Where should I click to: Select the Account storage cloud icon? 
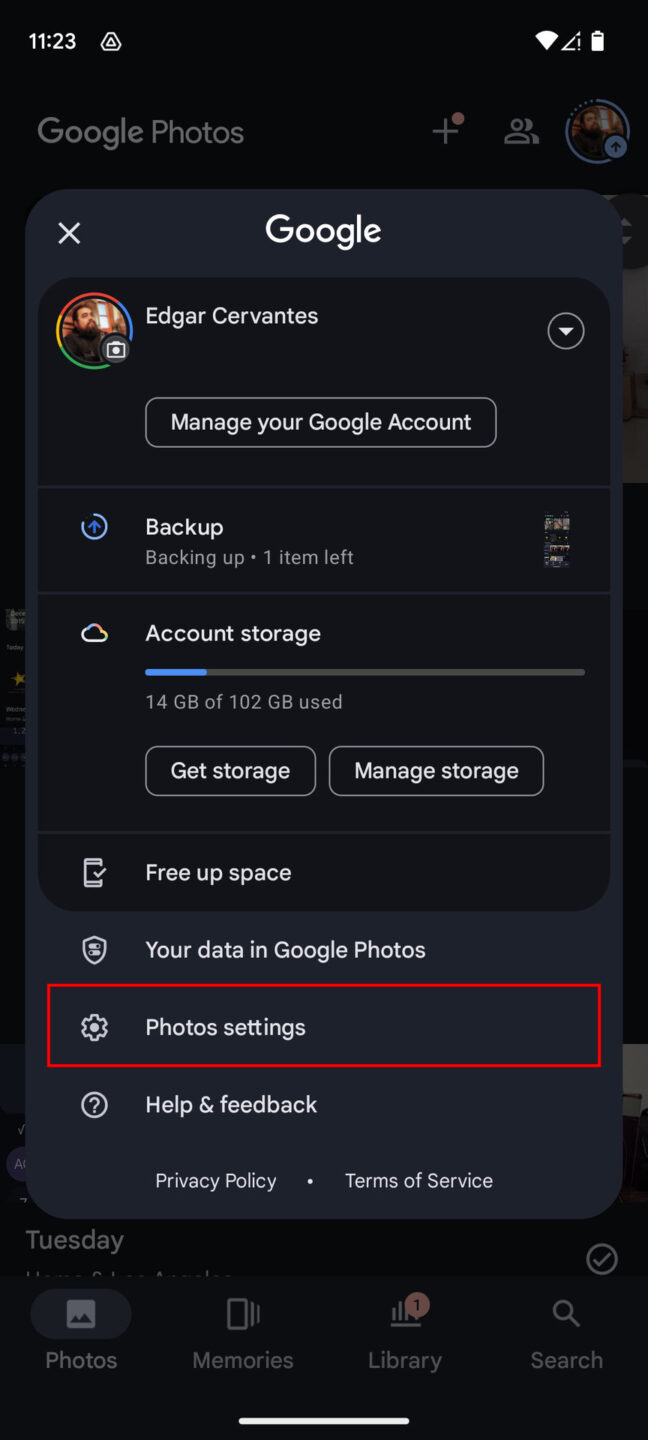[93, 632]
